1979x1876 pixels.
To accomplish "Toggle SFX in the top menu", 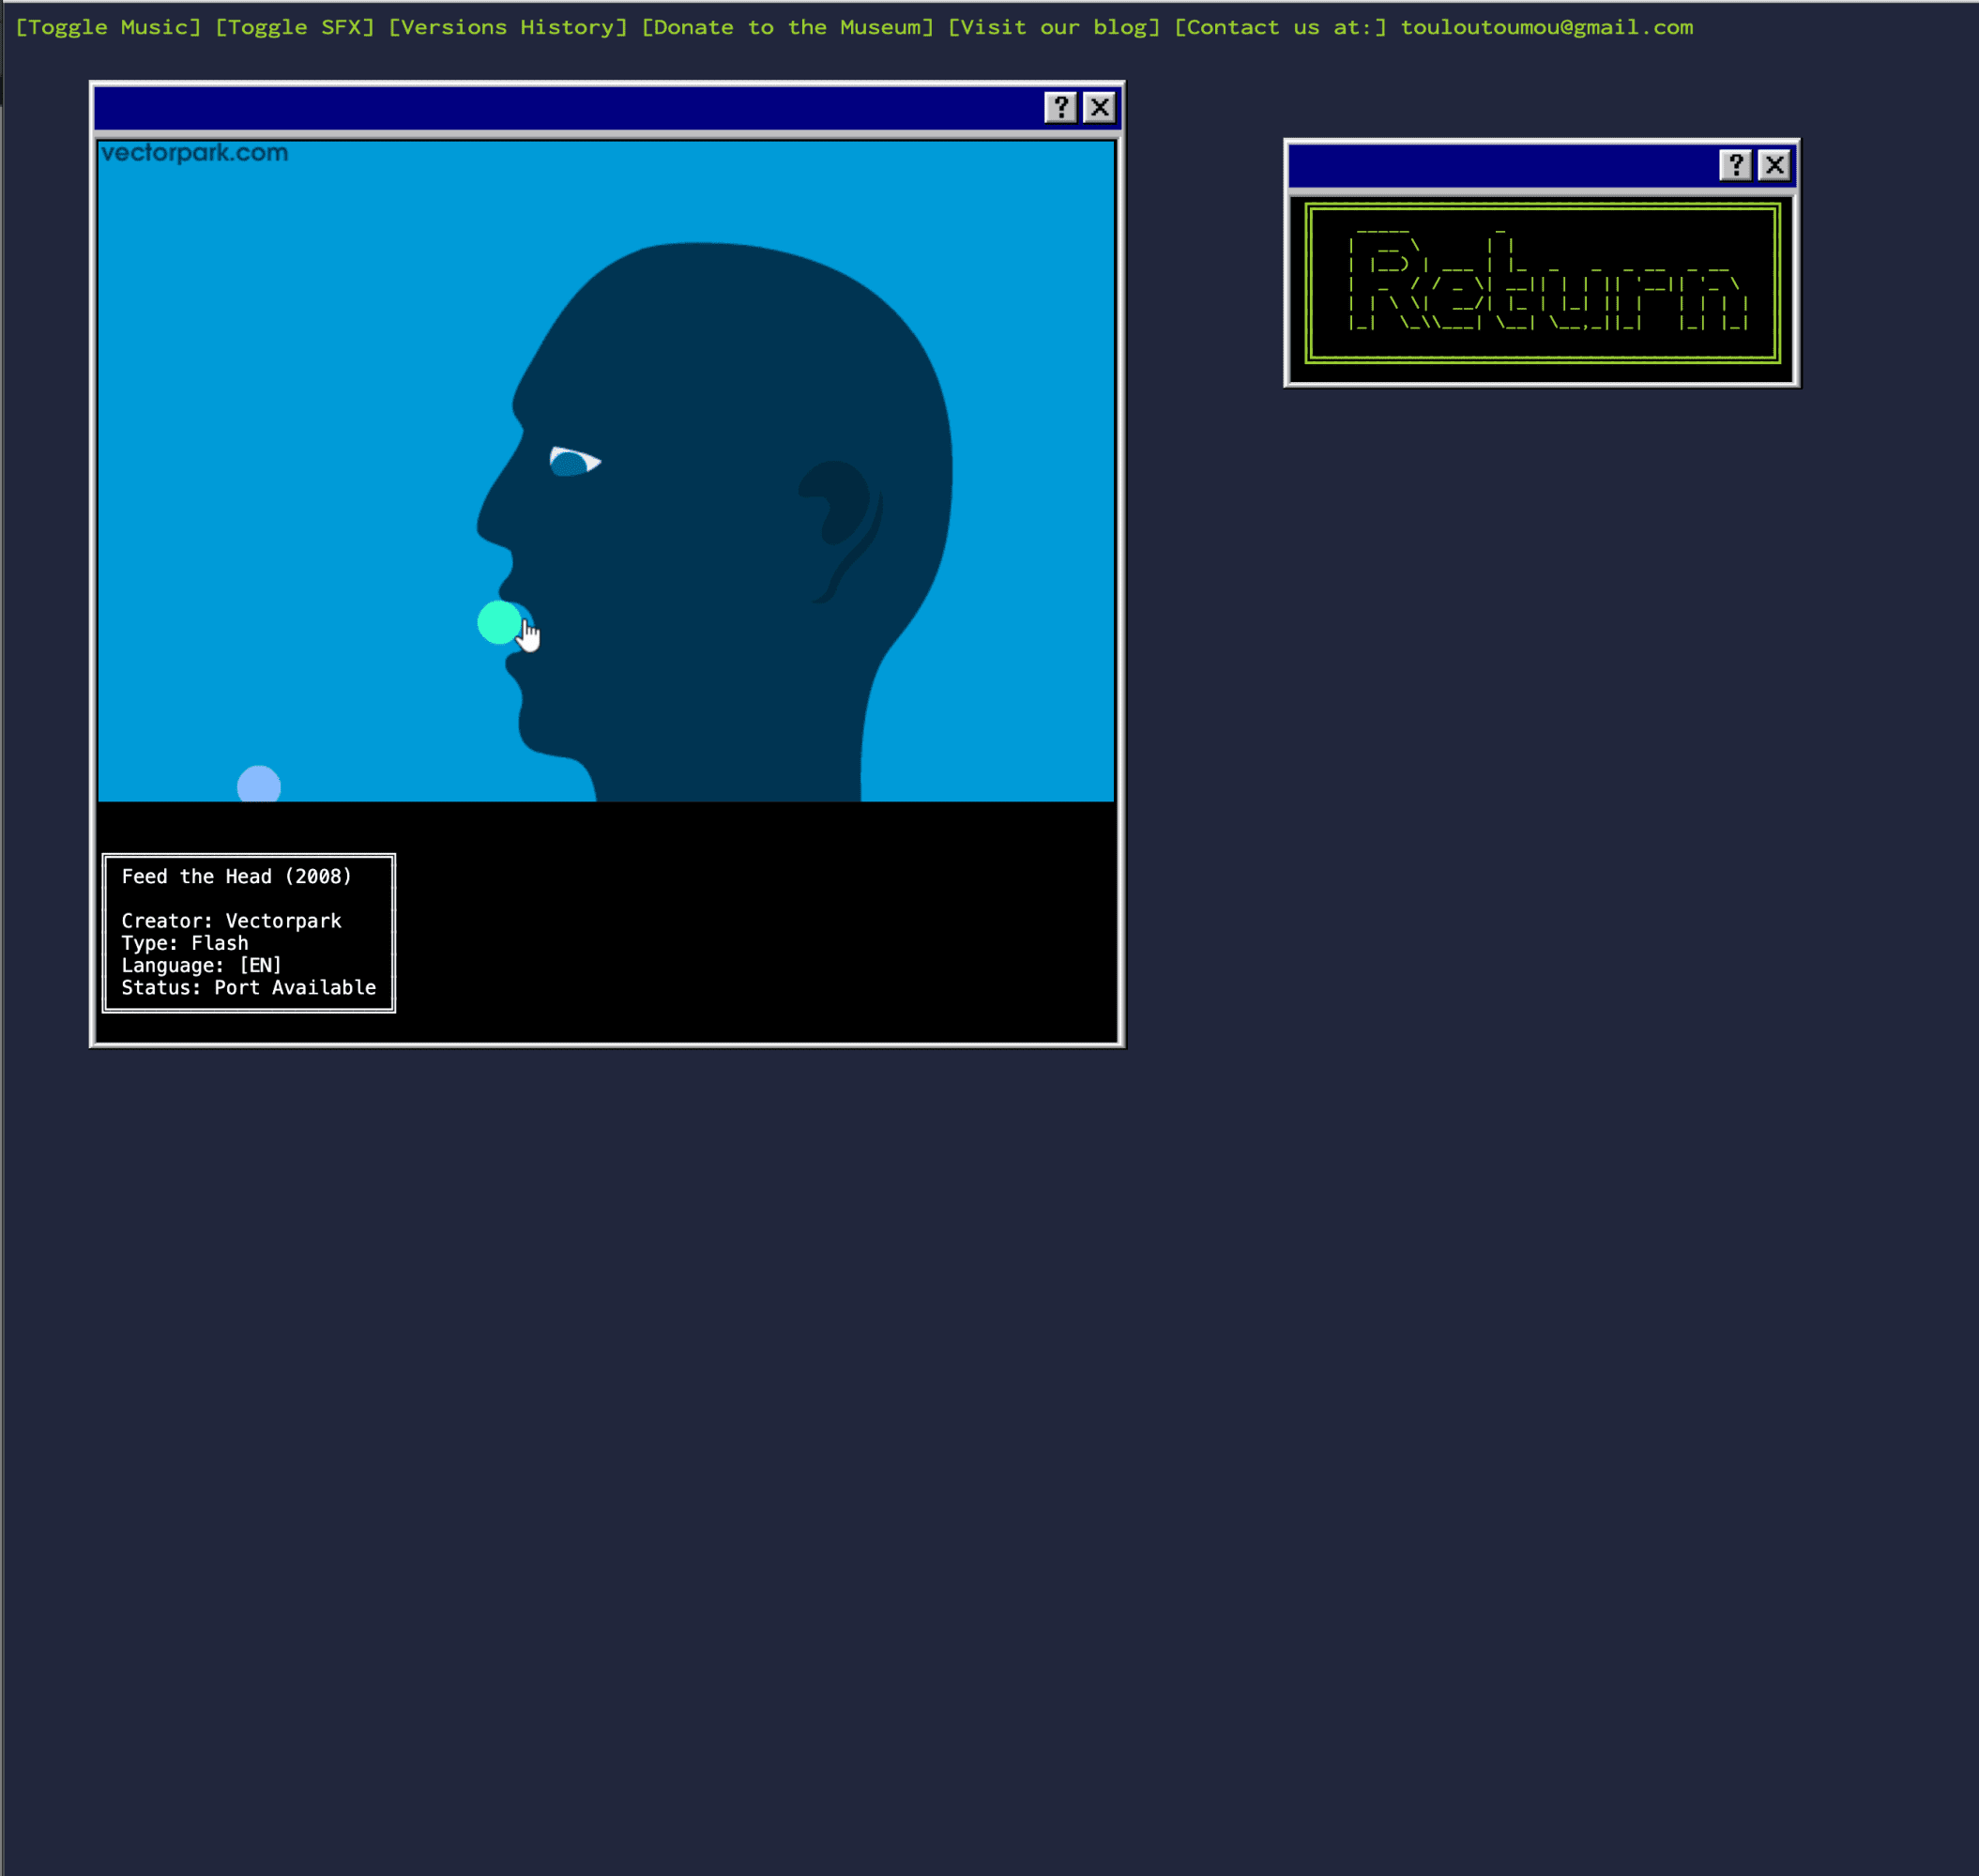I will tap(294, 27).
